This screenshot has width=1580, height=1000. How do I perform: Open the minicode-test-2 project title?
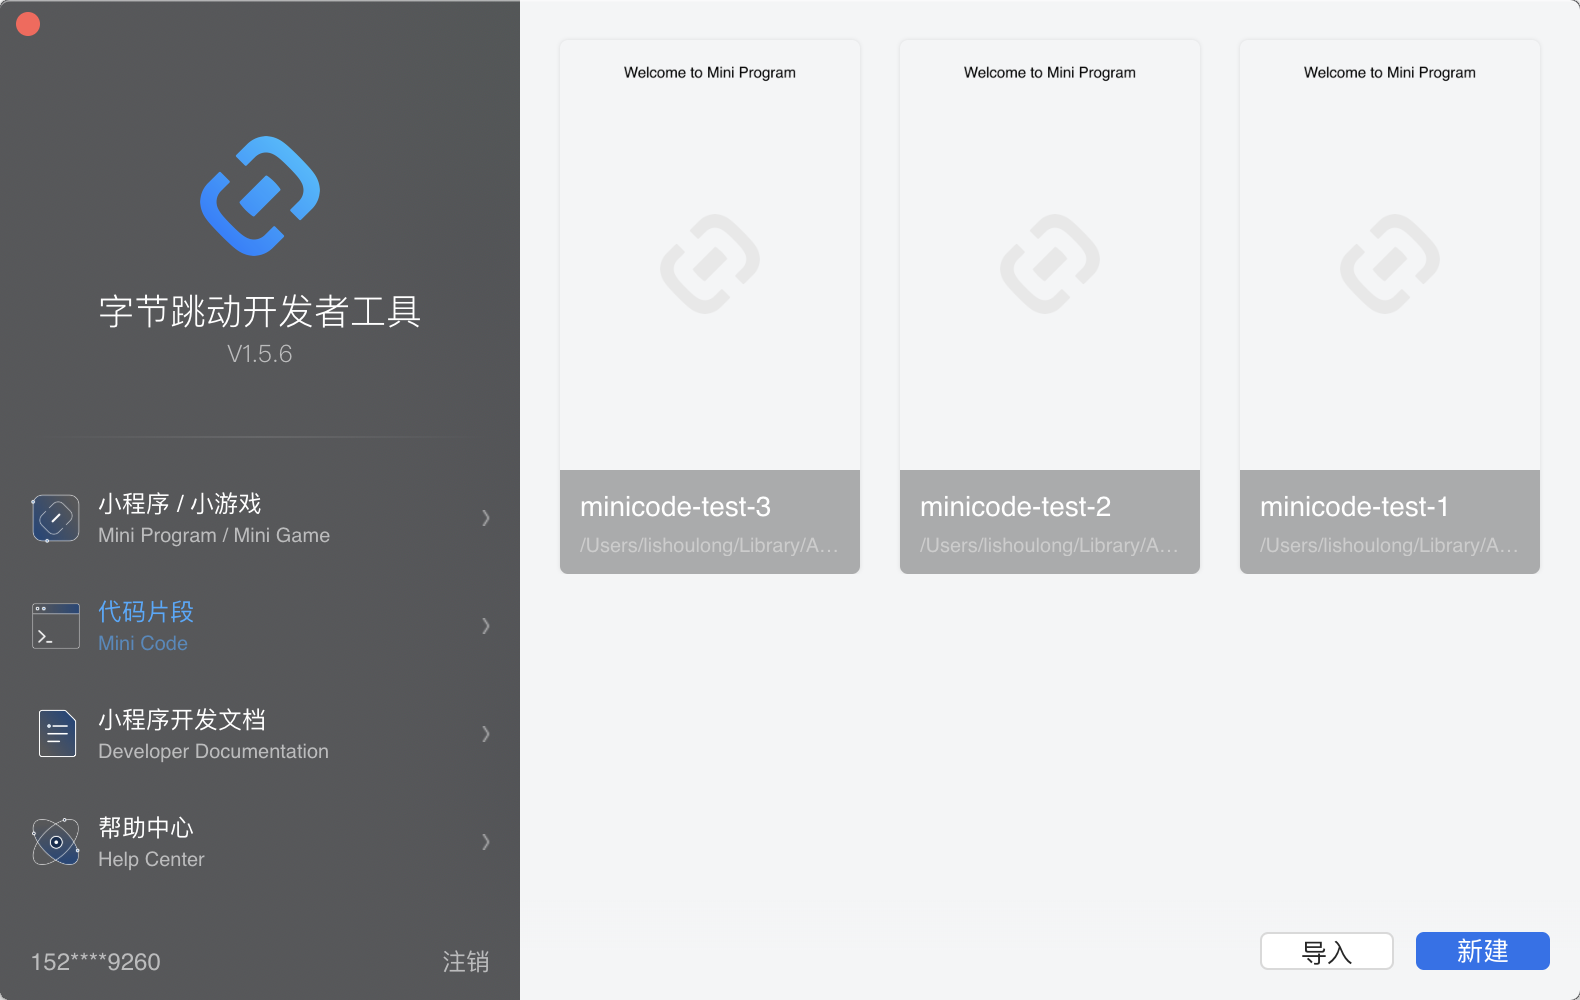point(1016,507)
